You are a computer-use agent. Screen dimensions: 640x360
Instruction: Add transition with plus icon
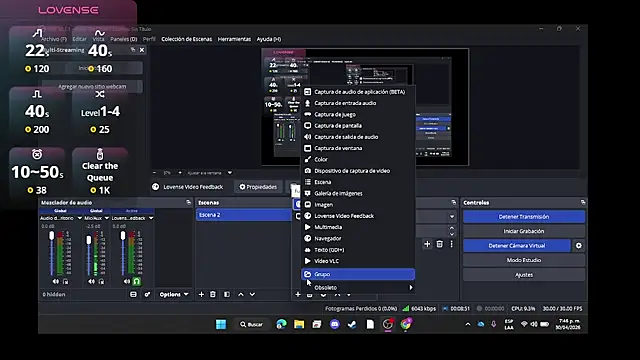[427, 244]
